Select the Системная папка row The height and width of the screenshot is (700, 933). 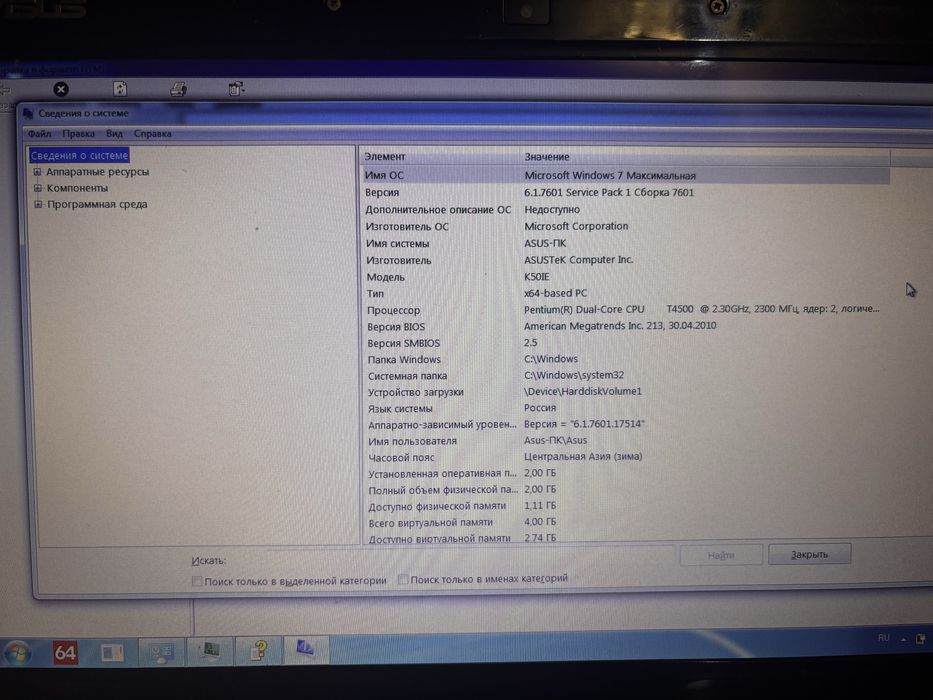coord(625,376)
